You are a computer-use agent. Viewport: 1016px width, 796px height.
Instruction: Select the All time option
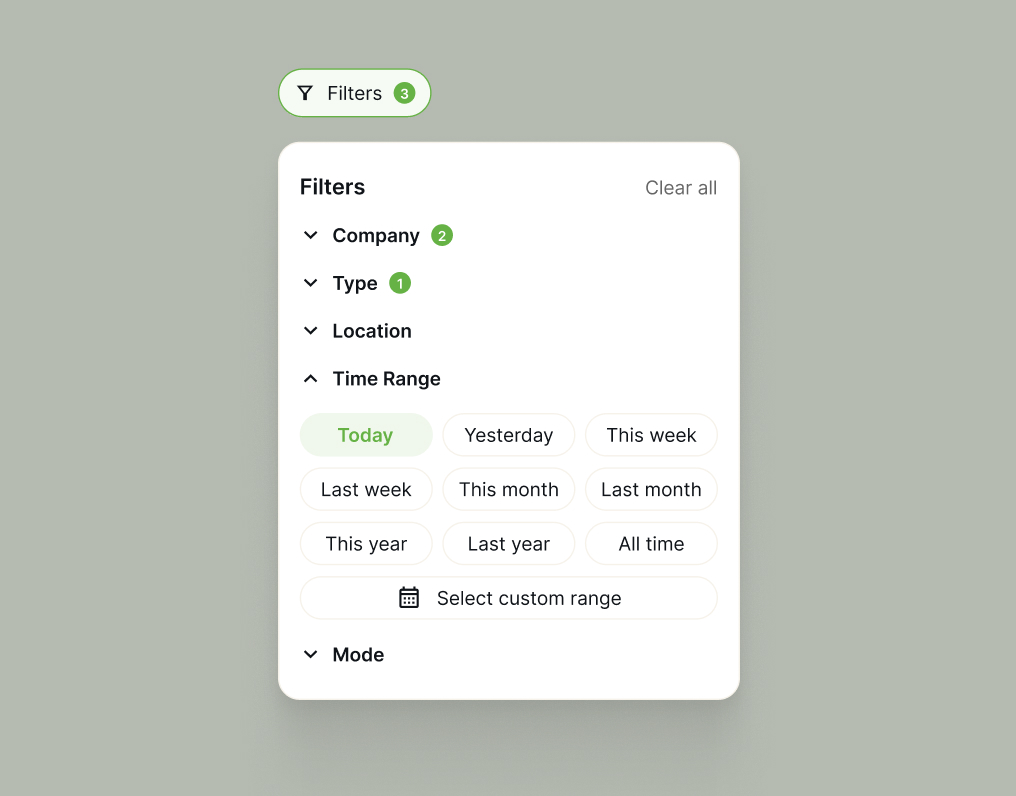click(651, 544)
